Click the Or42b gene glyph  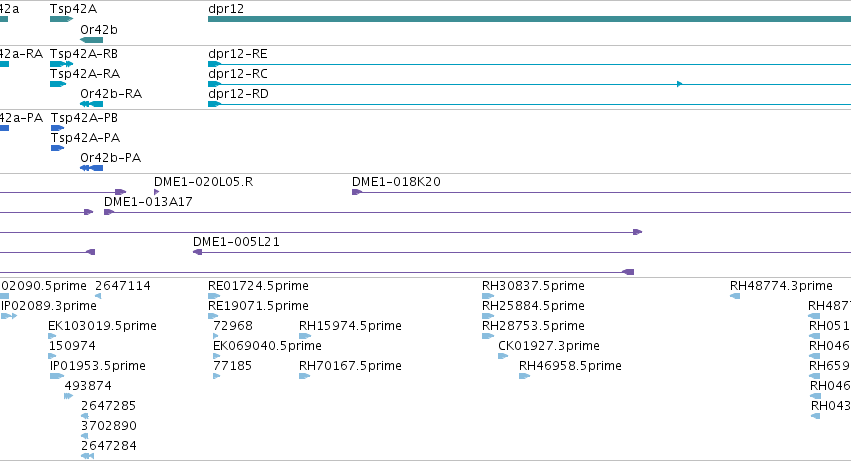(x=91, y=40)
